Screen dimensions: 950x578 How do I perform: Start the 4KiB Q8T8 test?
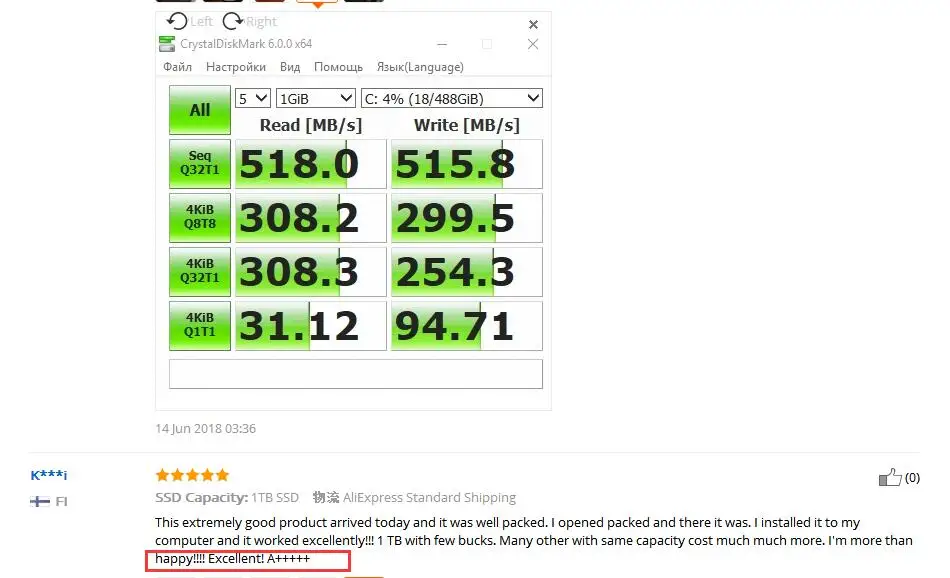[200, 218]
